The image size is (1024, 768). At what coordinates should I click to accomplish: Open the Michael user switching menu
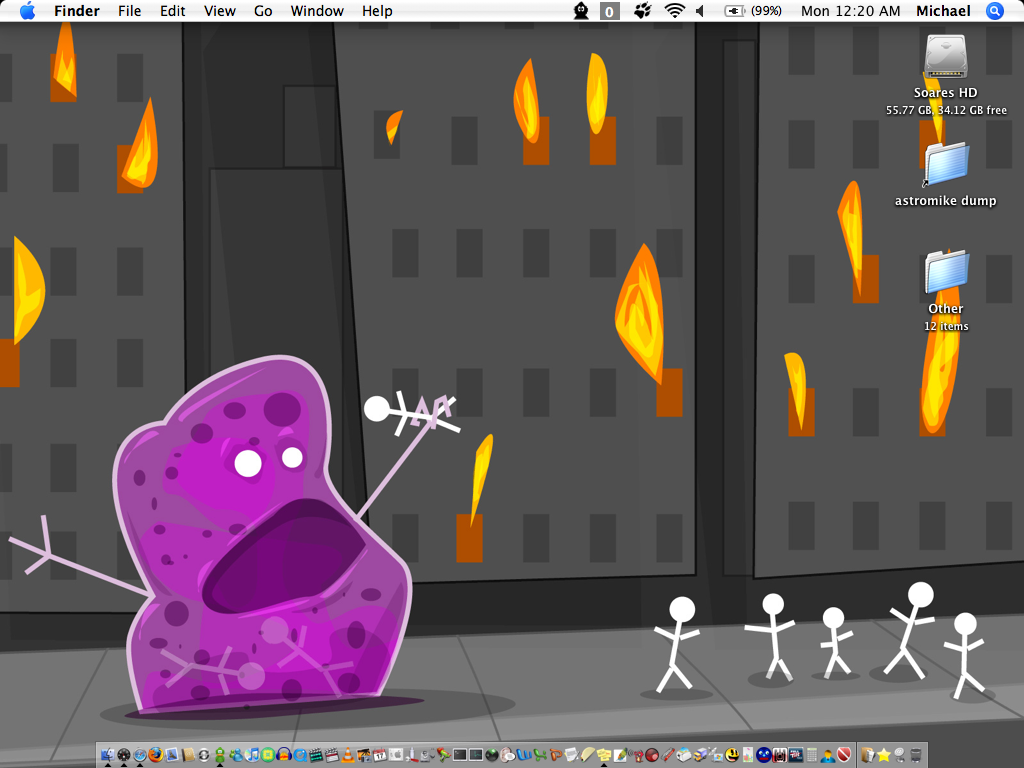[x=943, y=10]
